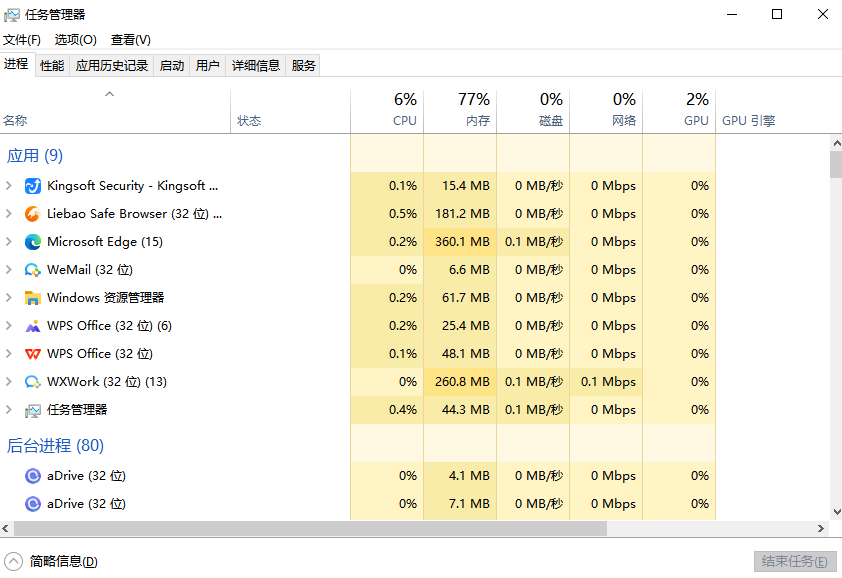The width and height of the screenshot is (842, 578).
Task: Click the Kingsoft Security shield icon
Action: click(34, 185)
